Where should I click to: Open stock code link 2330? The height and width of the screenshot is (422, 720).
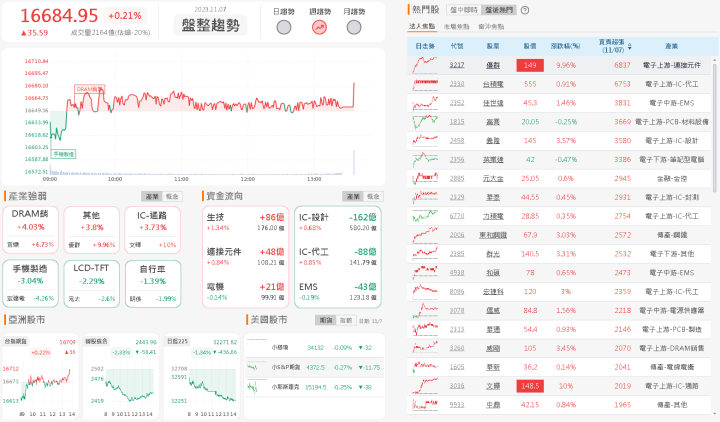[x=457, y=84]
